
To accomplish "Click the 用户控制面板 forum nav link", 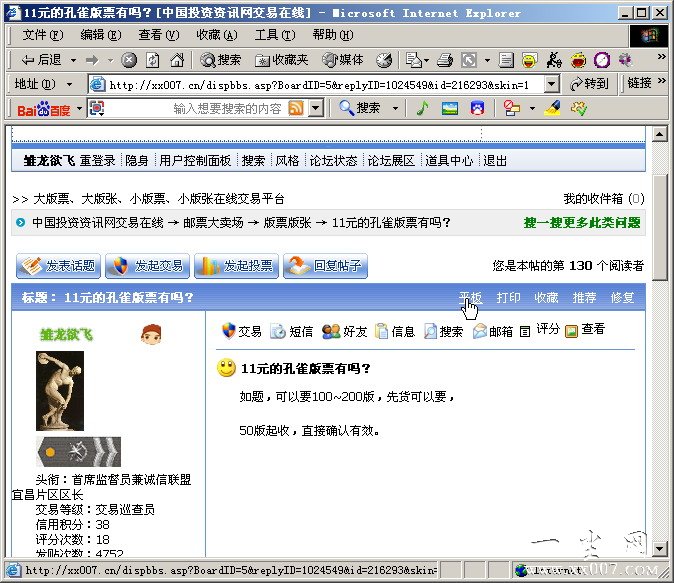I will pos(195,160).
